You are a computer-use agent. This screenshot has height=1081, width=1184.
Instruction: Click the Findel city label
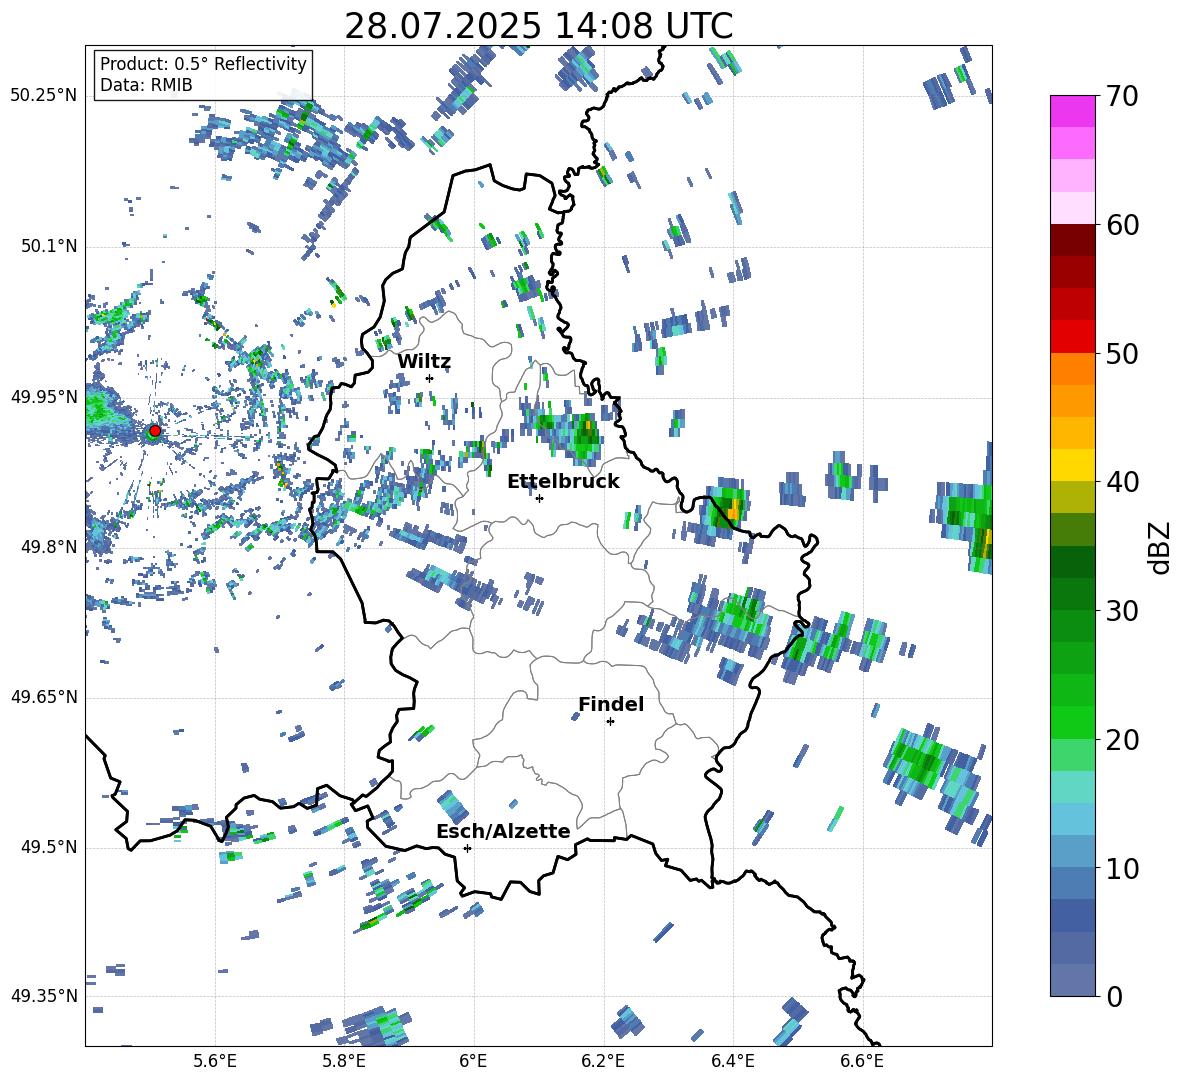click(611, 704)
